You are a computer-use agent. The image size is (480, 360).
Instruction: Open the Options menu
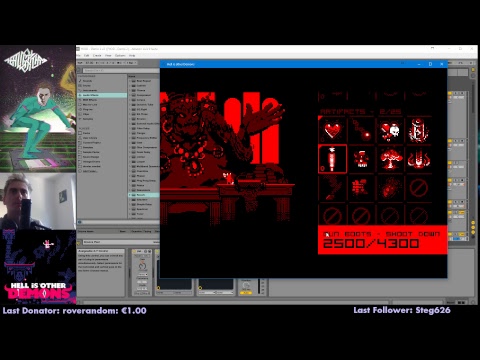120,55
